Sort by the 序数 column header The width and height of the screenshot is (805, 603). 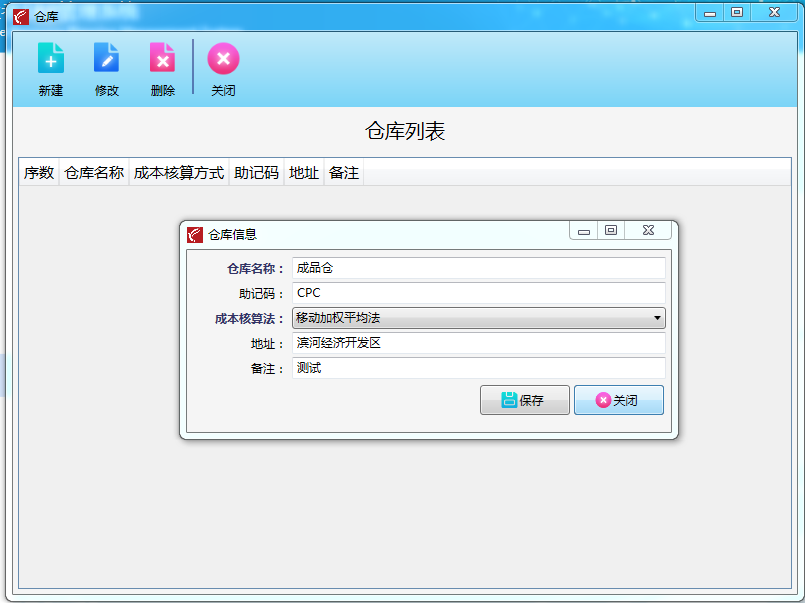coord(39,172)
